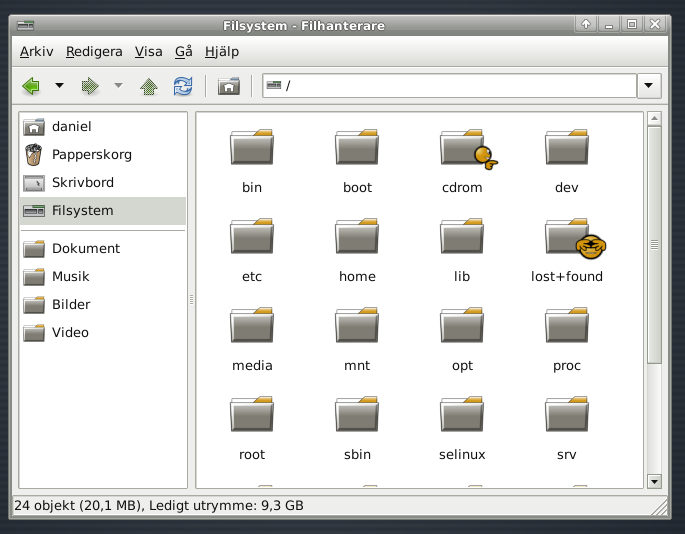
Task: Open the forward history dropdown arrow
Action: pyautogui.click(x=118, y=86)
